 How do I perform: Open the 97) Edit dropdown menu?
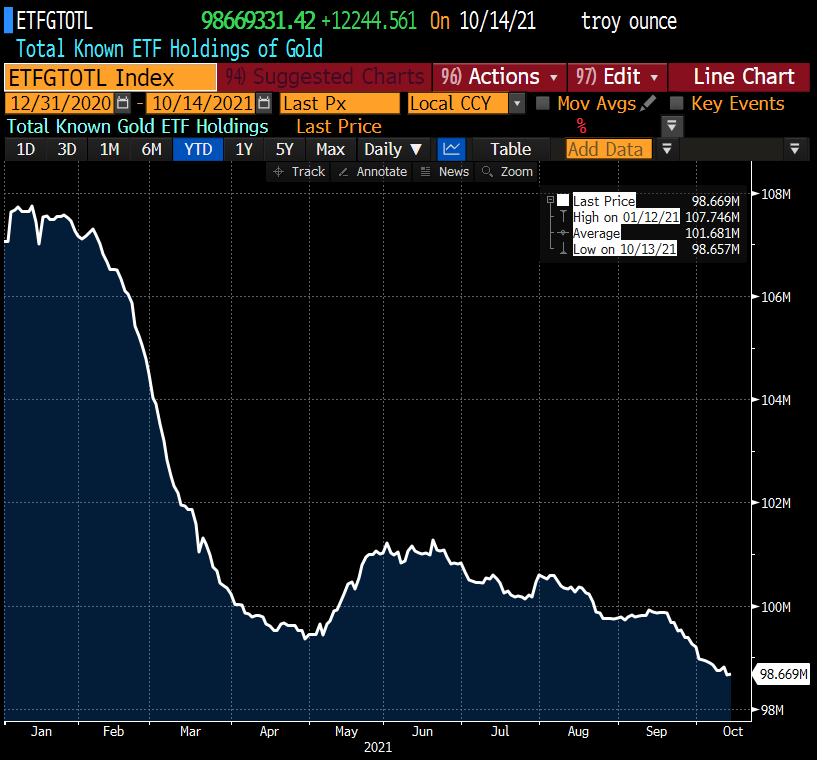click(617, 77)
